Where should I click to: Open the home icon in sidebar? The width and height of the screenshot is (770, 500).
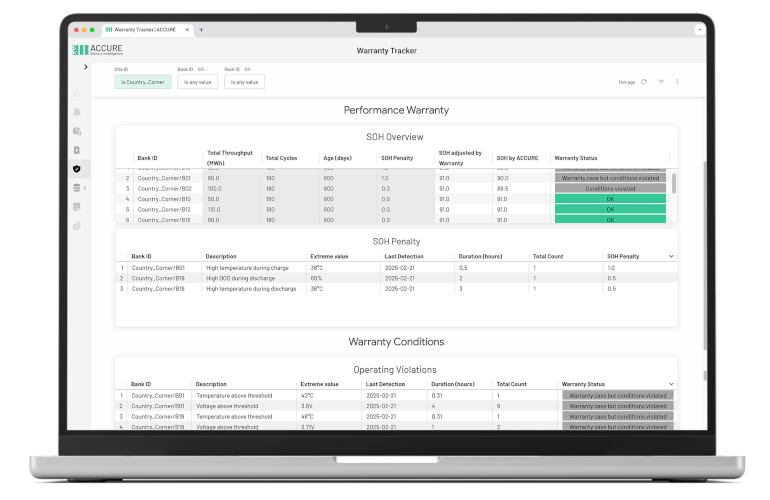[x=77, y=94]
